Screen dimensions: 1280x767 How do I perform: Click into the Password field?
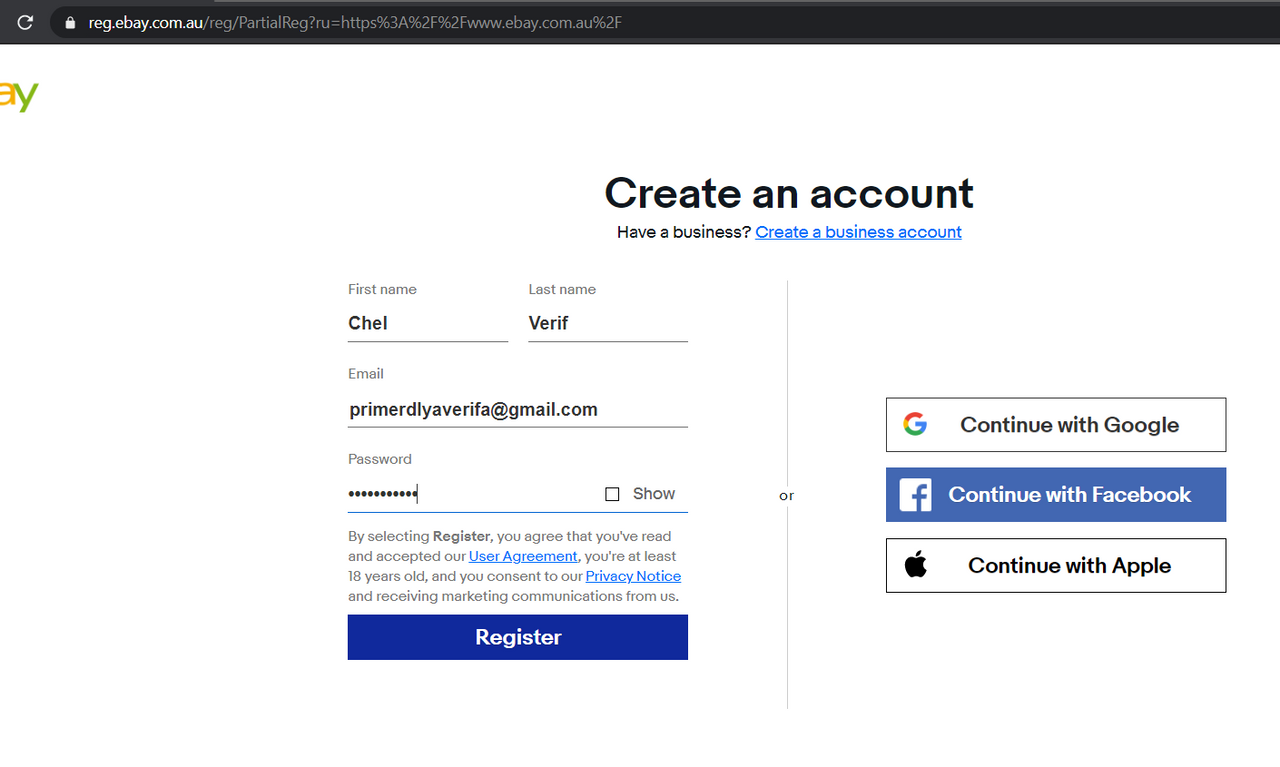pos(470,494)
